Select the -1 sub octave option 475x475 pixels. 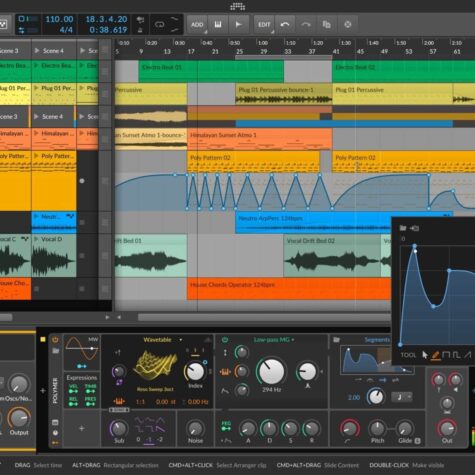(150, 440)
